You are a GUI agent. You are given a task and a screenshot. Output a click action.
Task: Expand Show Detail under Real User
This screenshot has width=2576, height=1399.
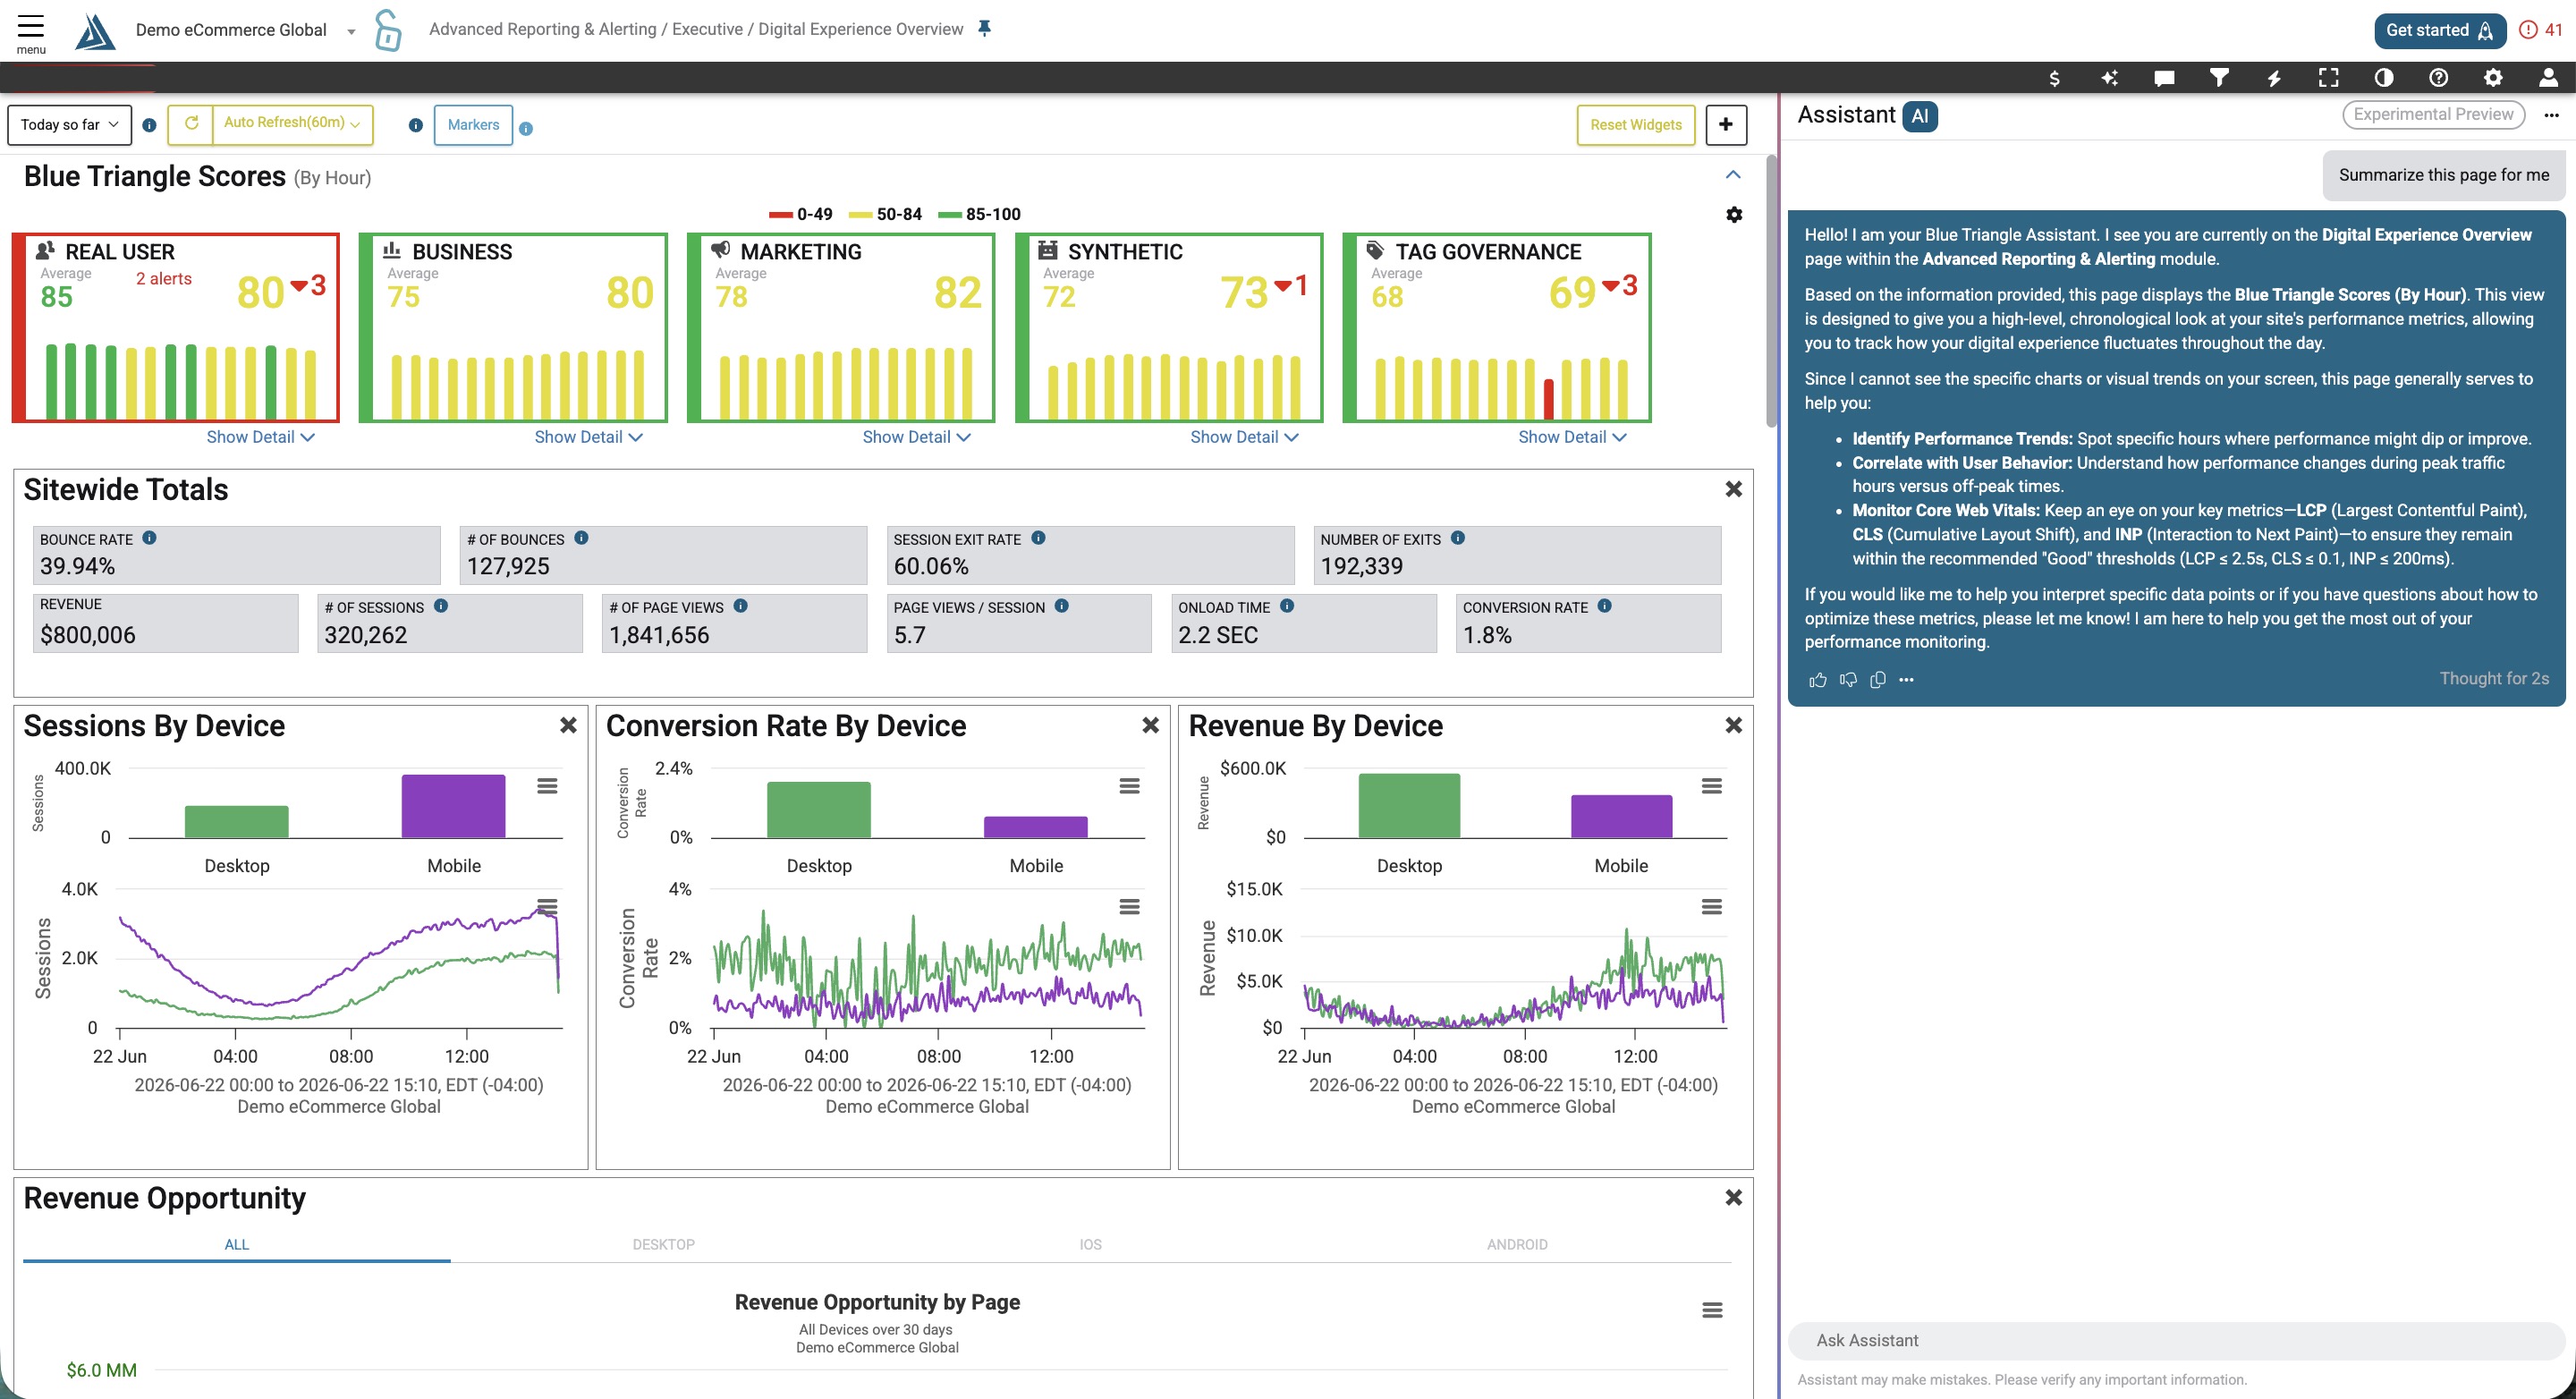coord(260,437)
